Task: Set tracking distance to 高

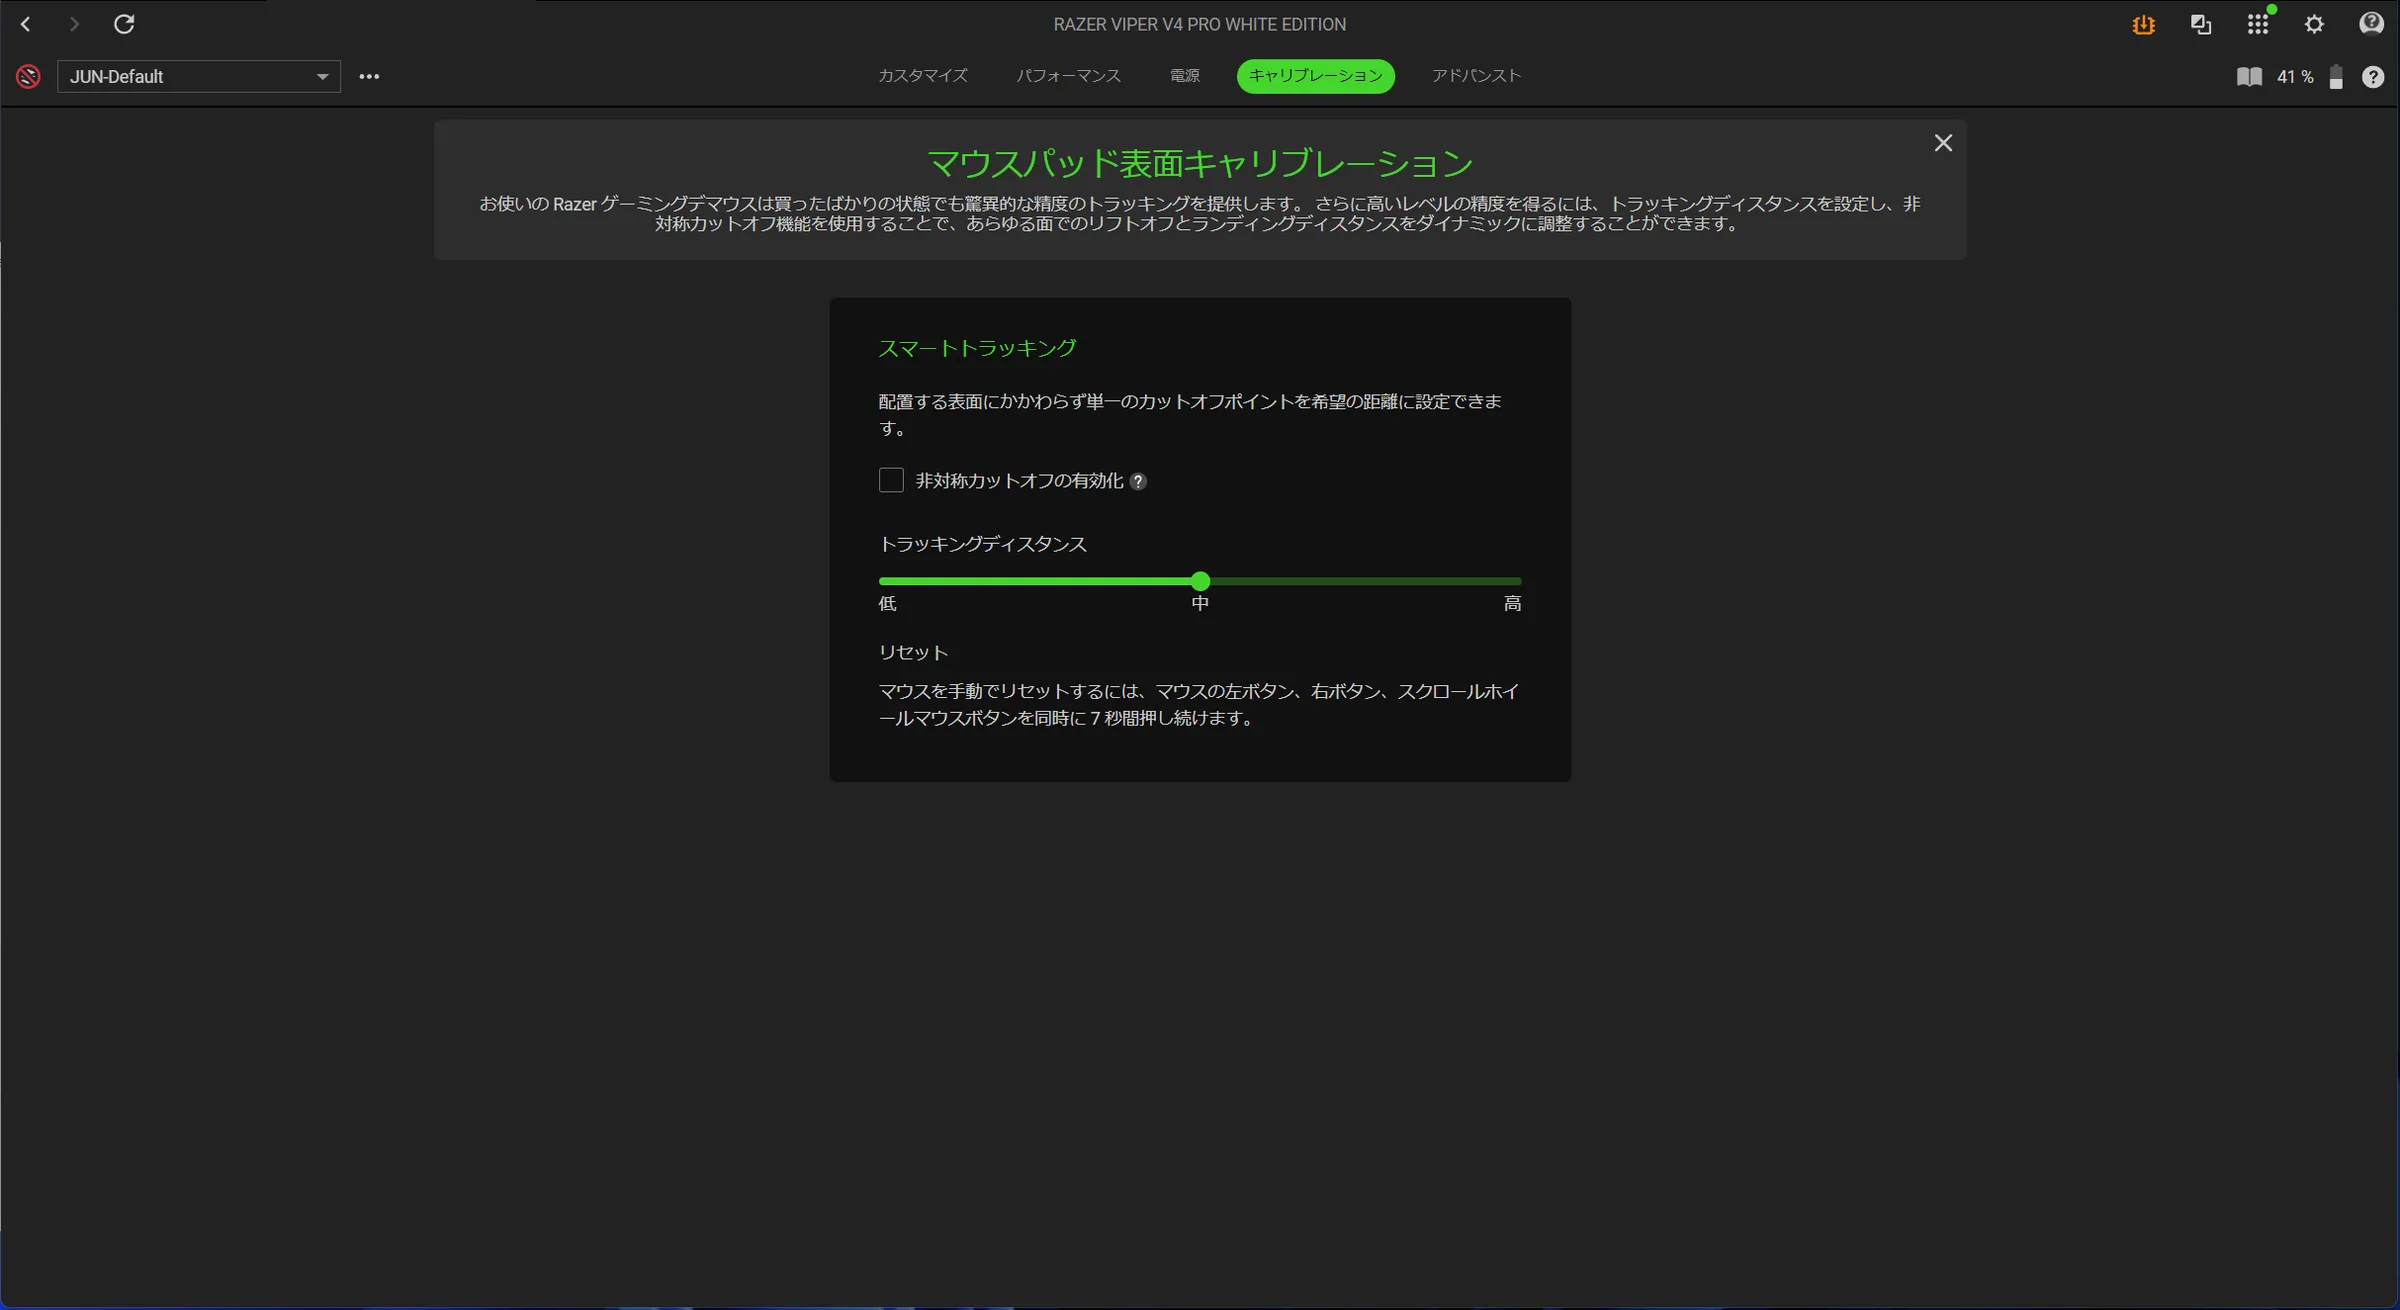Action: point(1512,604)
